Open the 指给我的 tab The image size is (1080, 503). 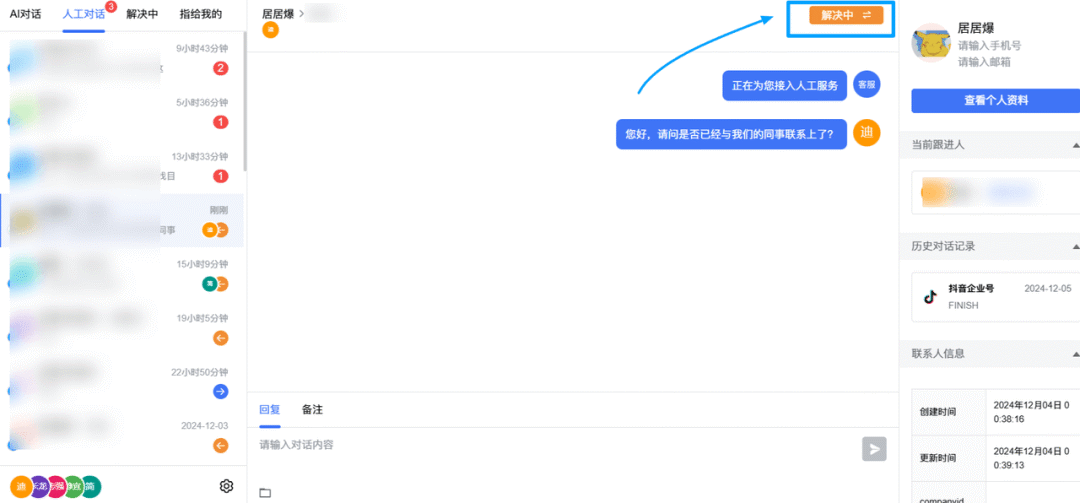(x=200, y=14)
